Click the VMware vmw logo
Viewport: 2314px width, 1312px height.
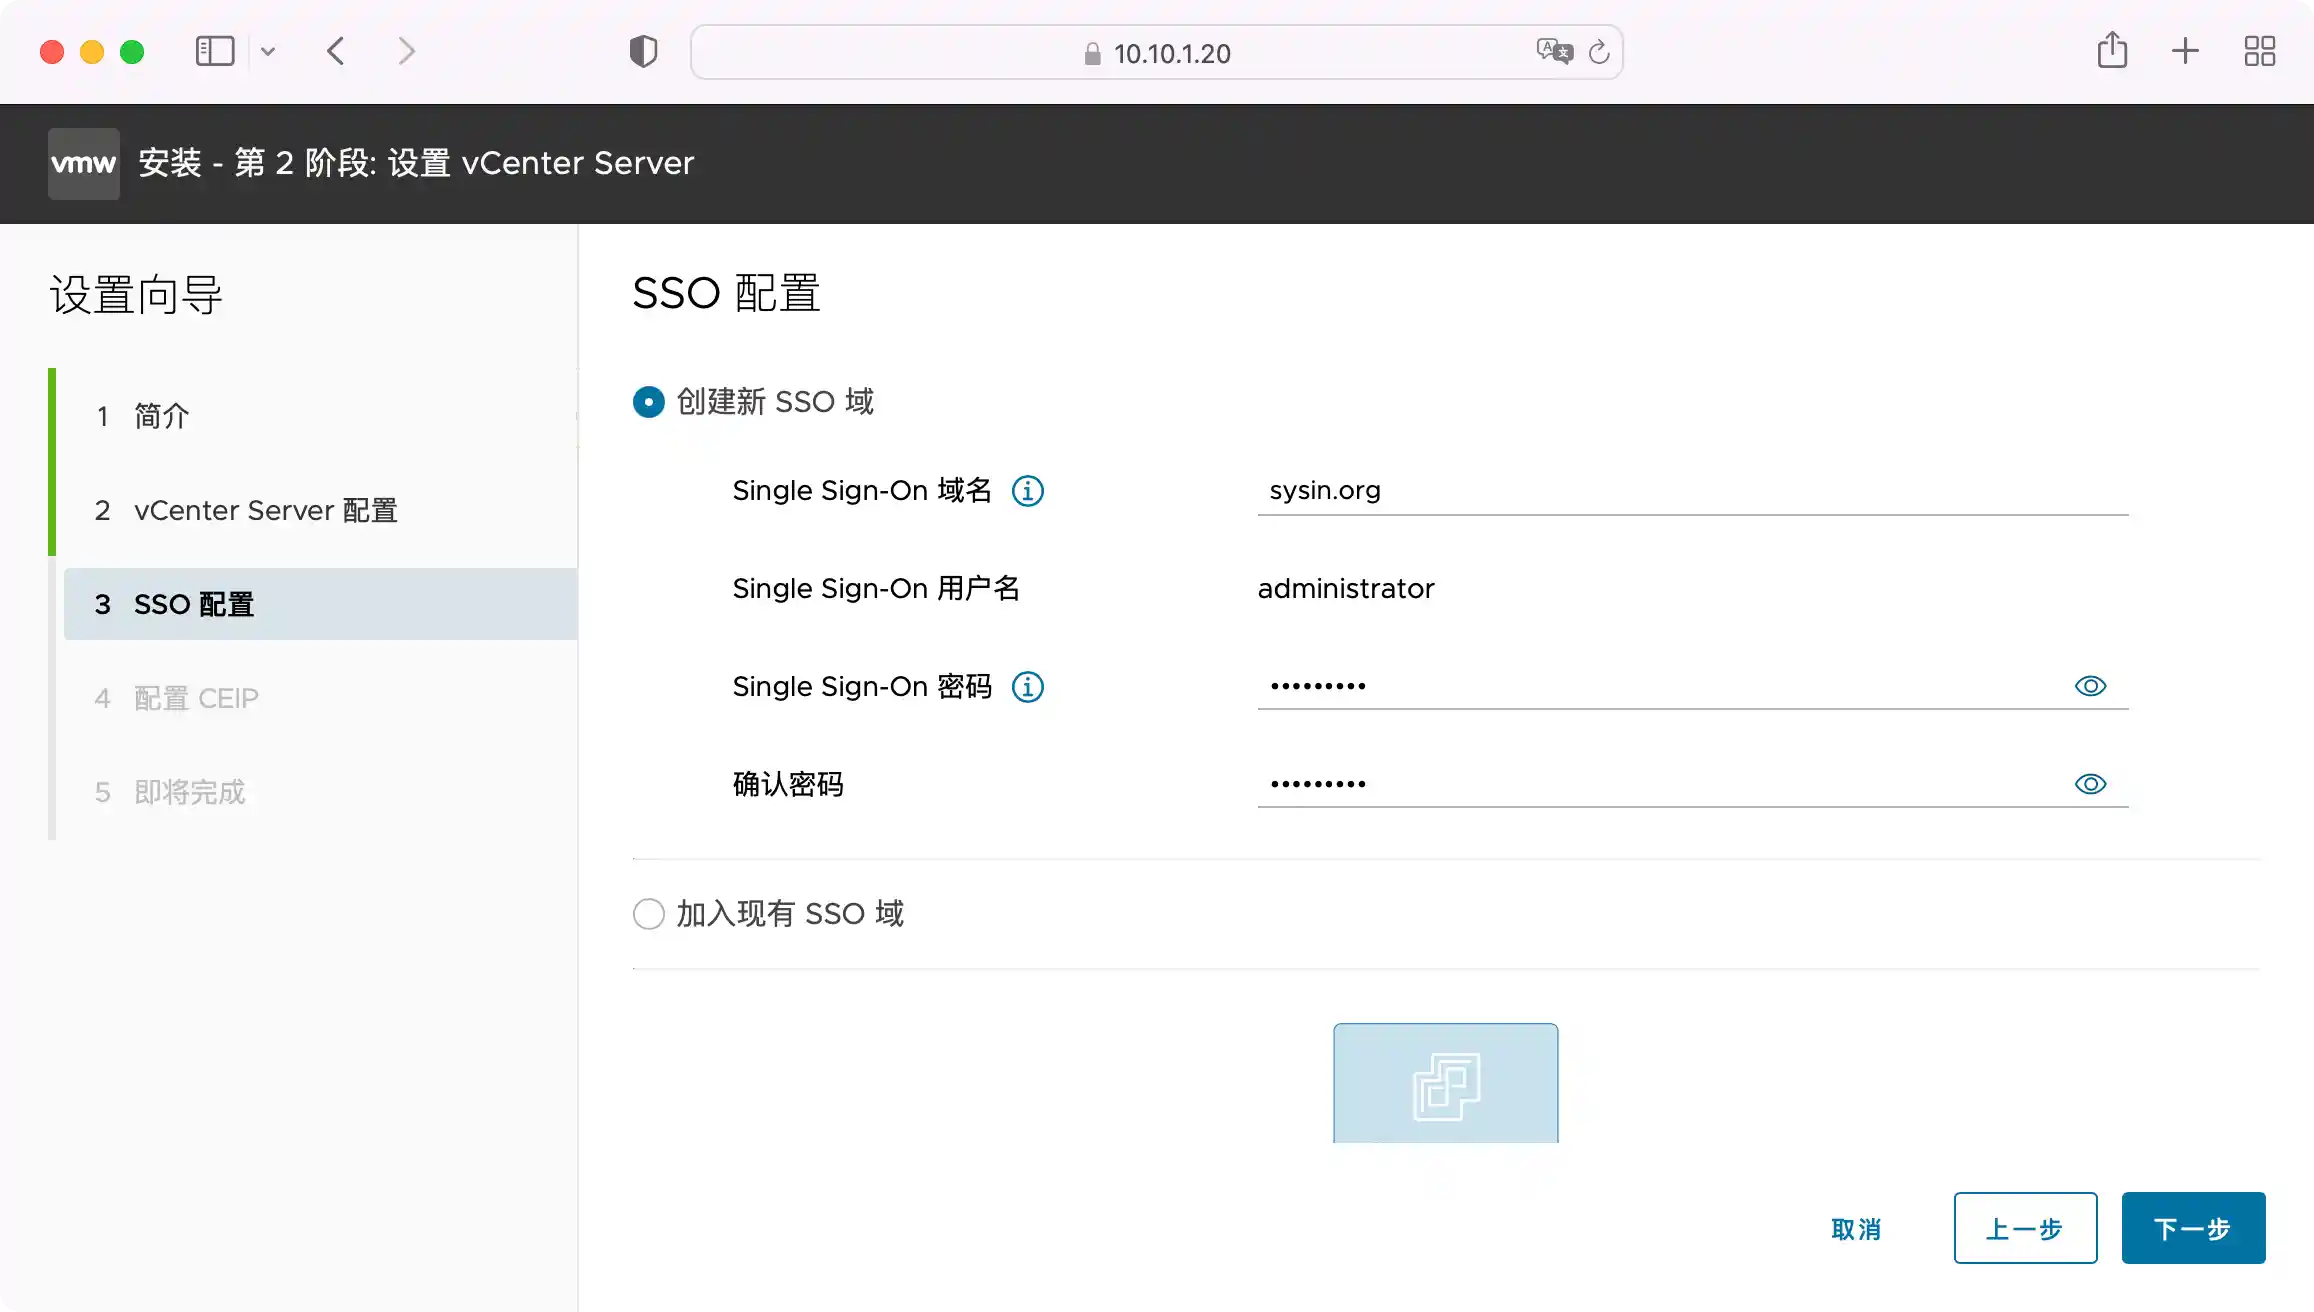tap(84, 163)
